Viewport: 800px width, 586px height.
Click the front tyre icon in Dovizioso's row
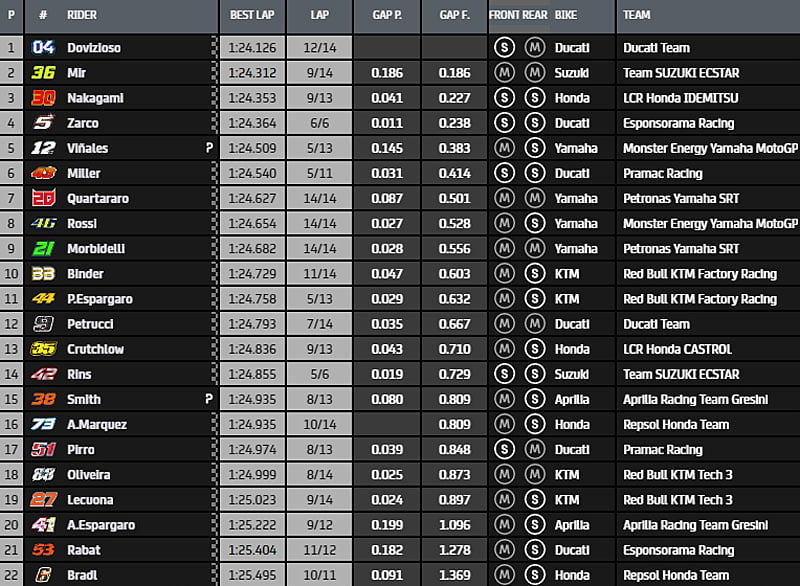504,47
